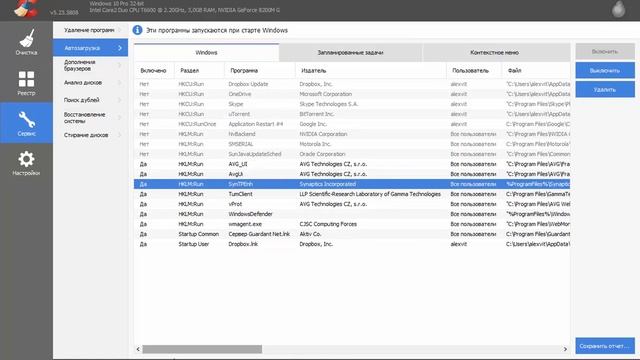Image resolution: width=640 pixels, height=360 pixels.
Task: Click Motorola Inc. publisher cell
Action: (x=315, y=144)
